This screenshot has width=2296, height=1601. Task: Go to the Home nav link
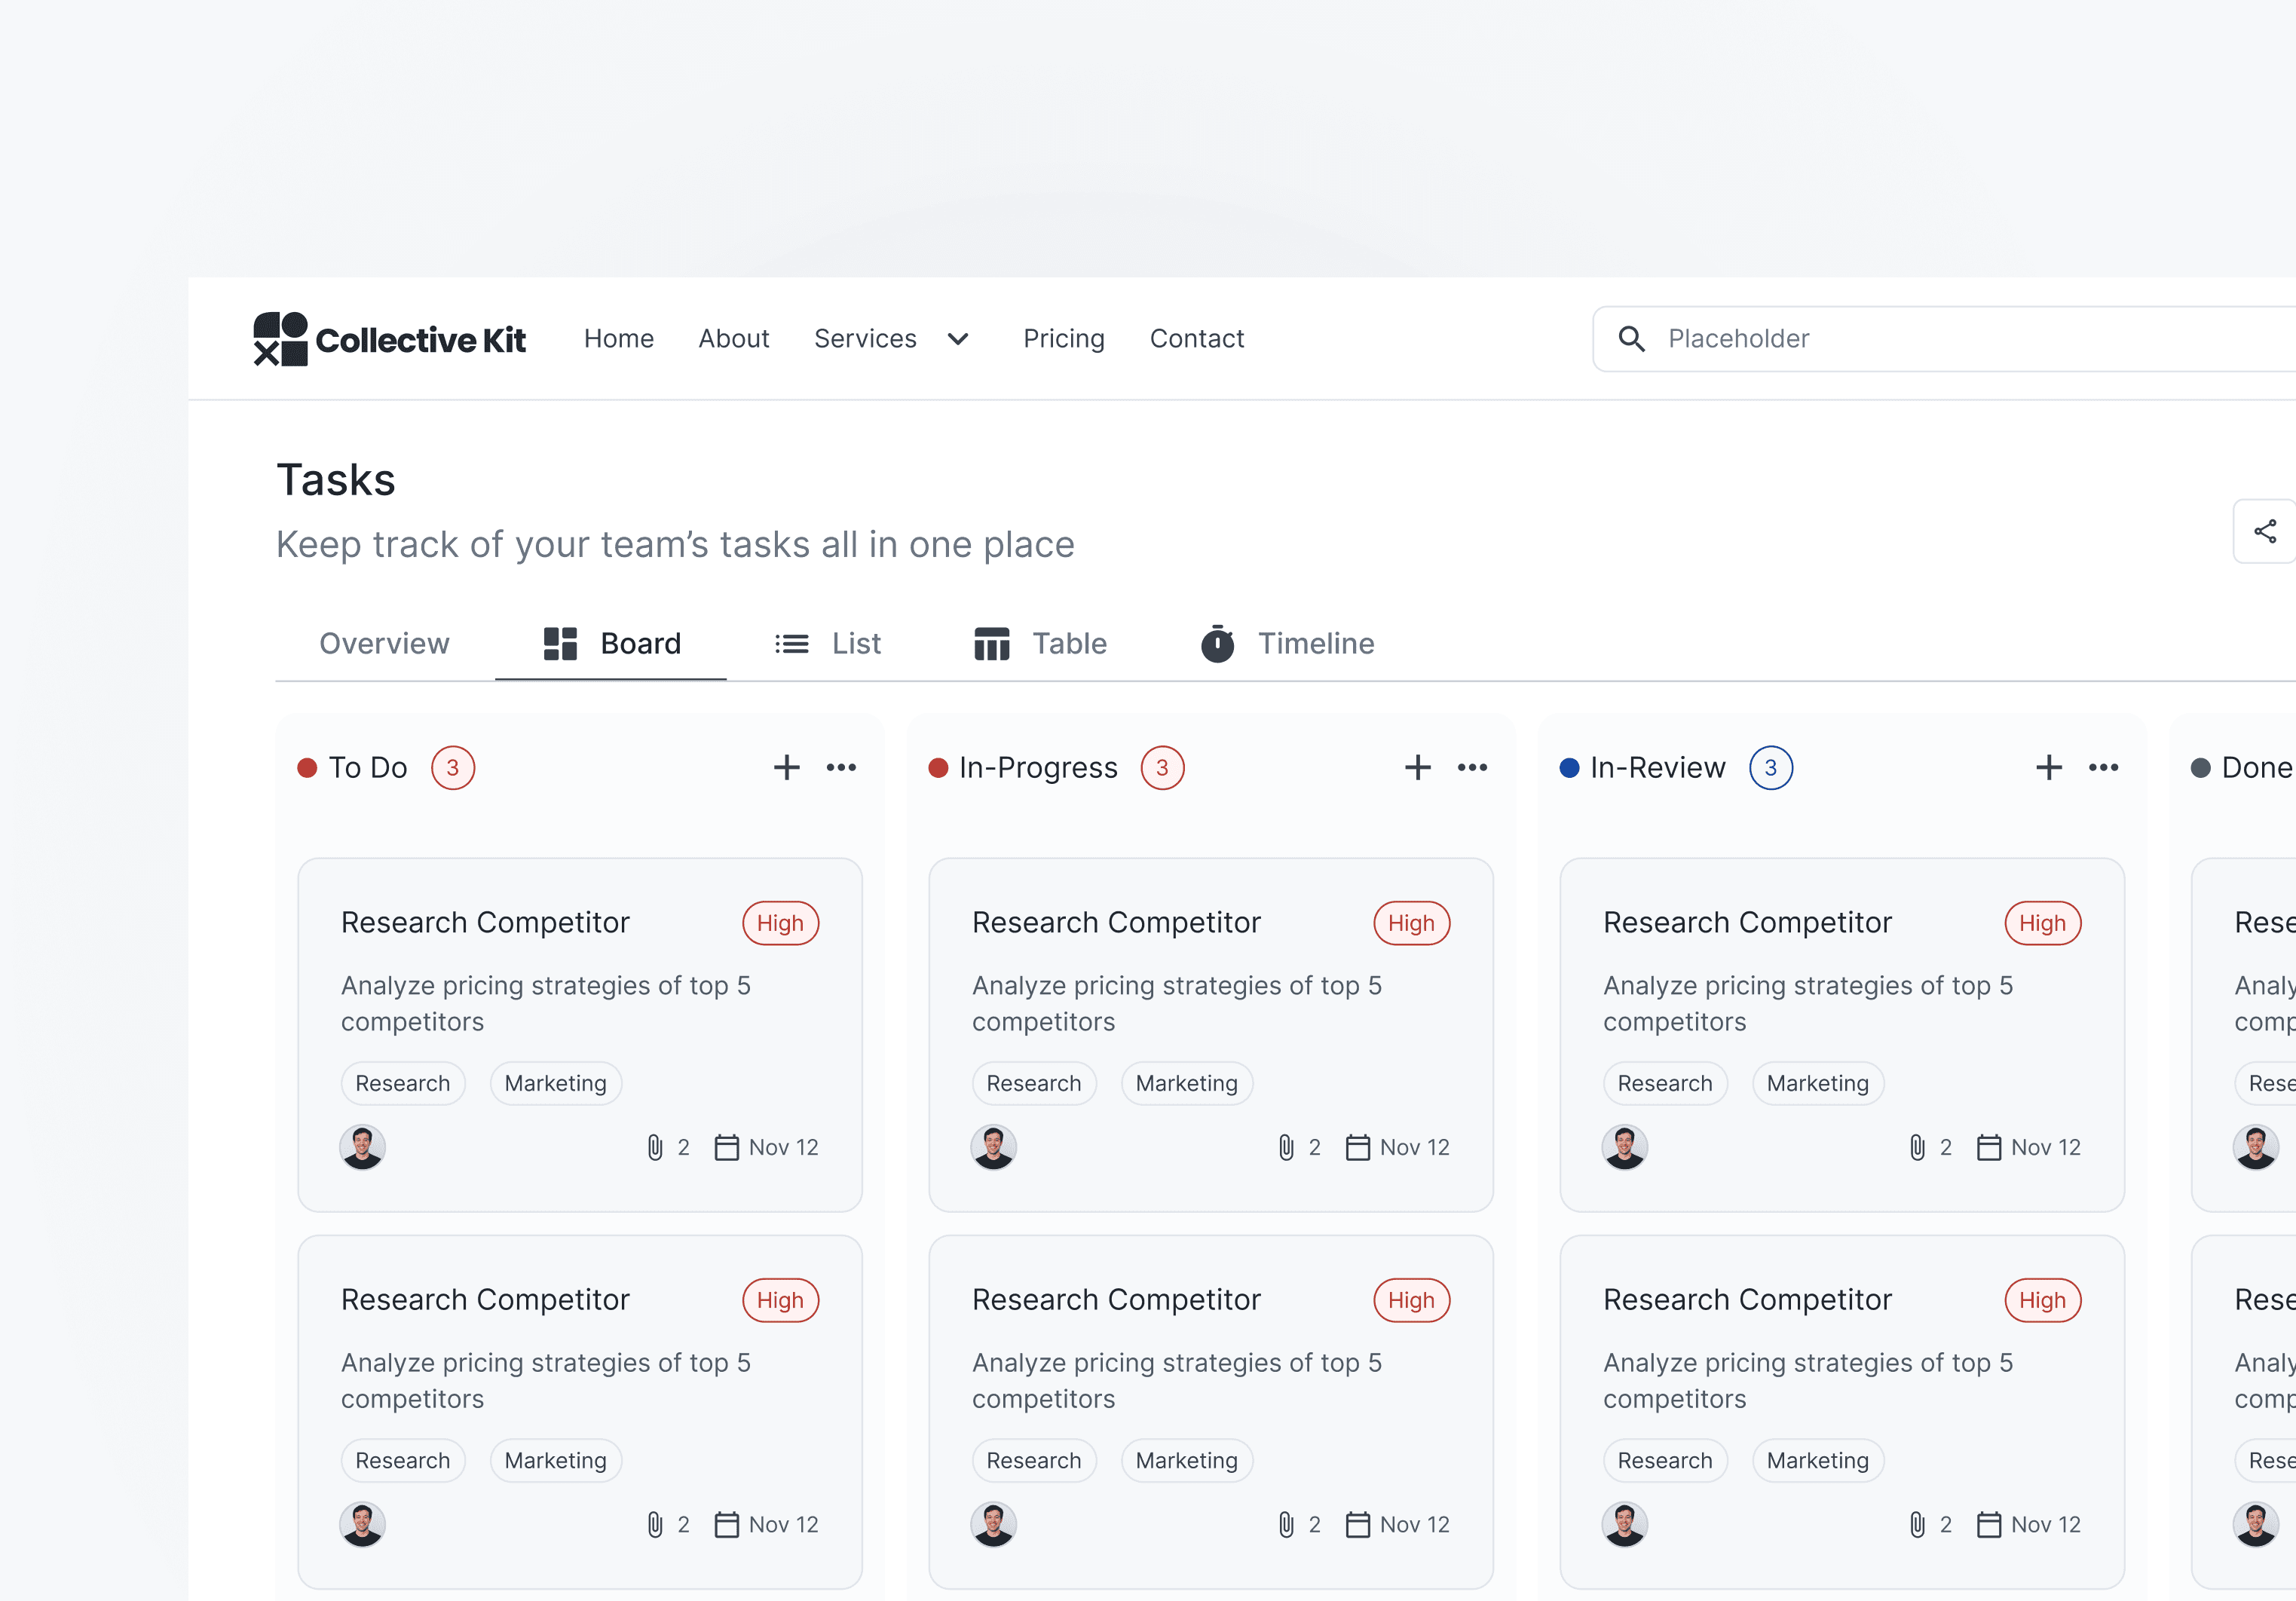tap(619, 339)
